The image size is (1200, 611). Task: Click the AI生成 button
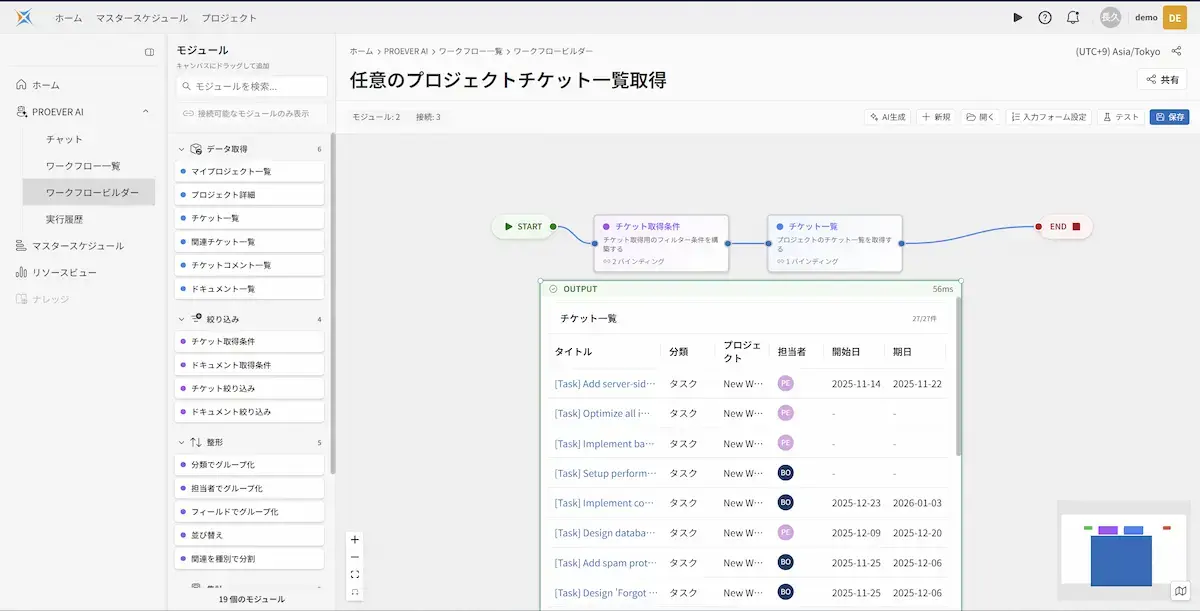tap(888, 117)
